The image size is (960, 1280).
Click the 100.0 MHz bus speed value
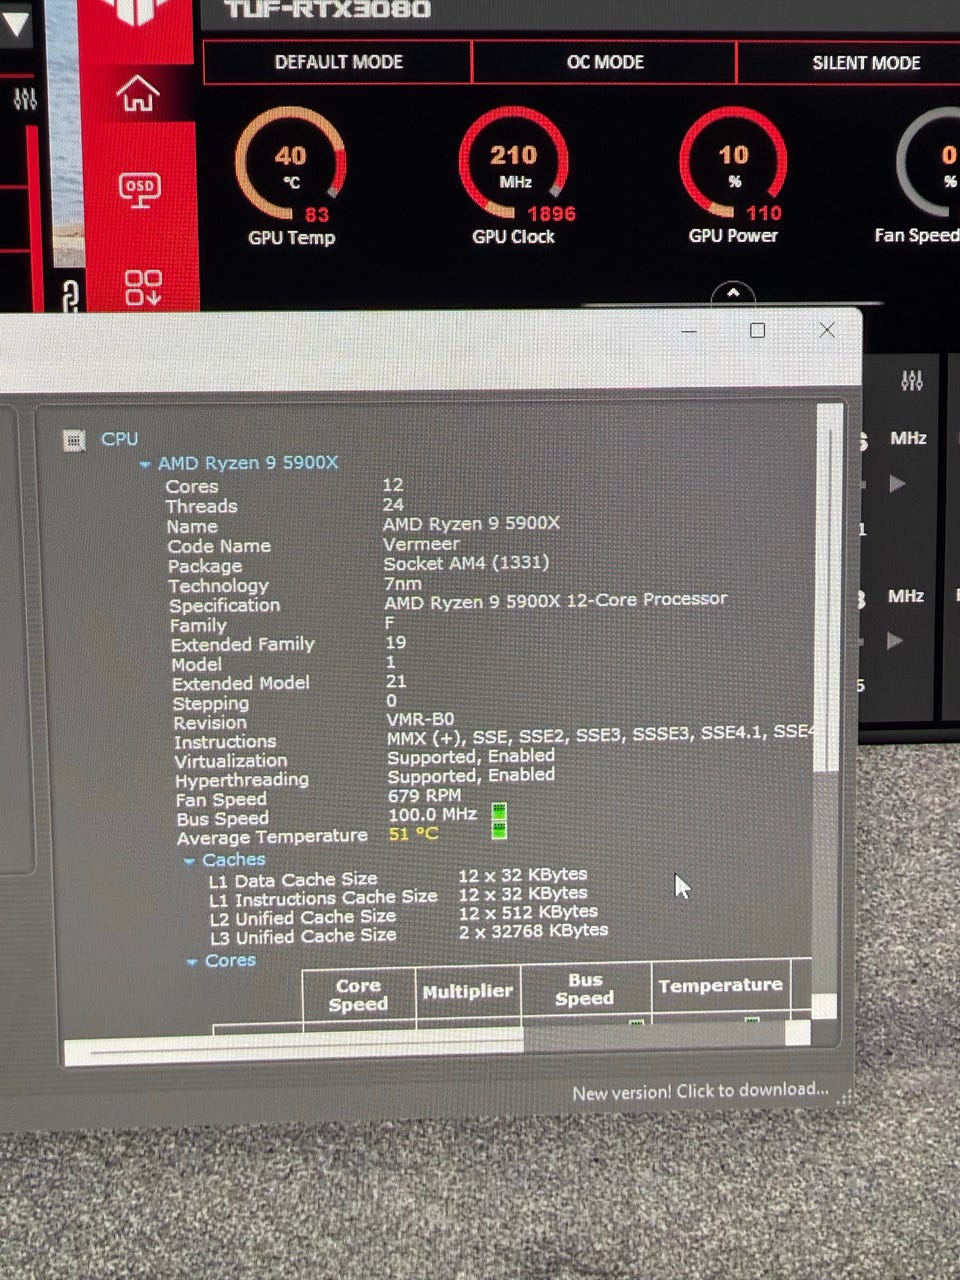point(432,815)
